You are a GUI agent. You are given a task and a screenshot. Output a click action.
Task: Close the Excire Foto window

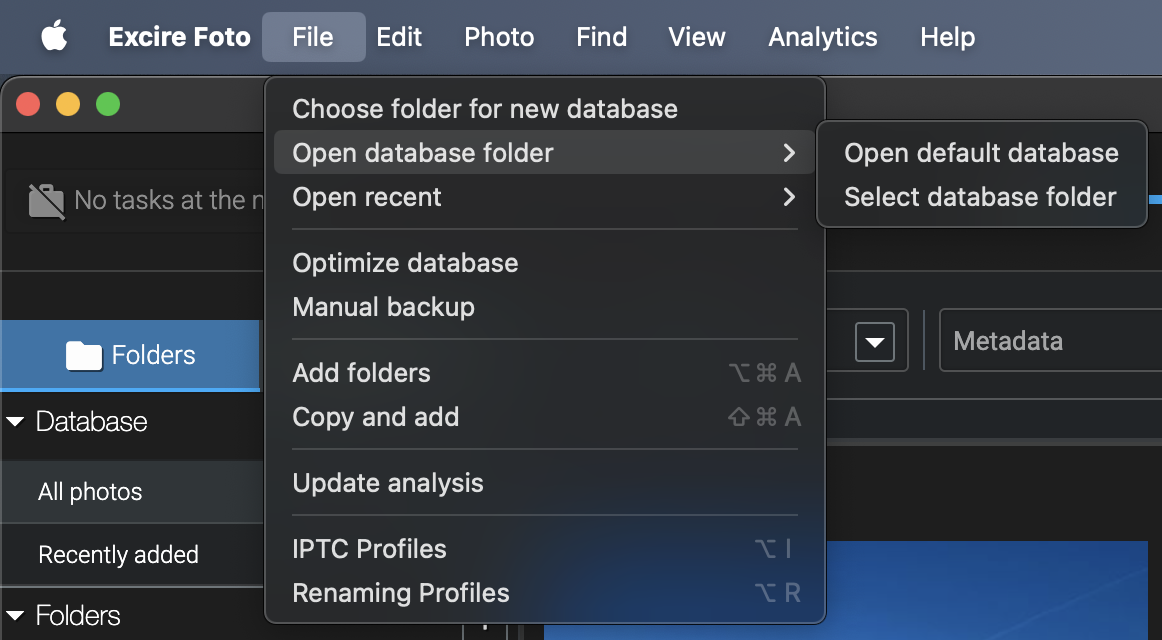(x=28, y=104)
